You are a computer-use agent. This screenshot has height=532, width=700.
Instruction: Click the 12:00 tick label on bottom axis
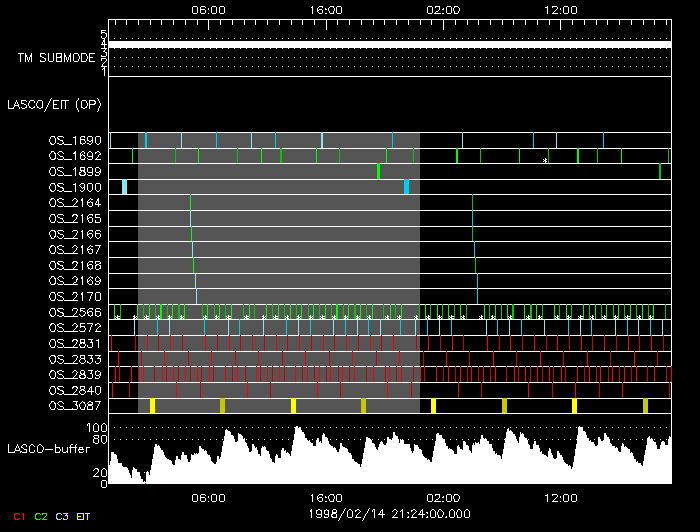pyautogui.click(x=561, y=497)
